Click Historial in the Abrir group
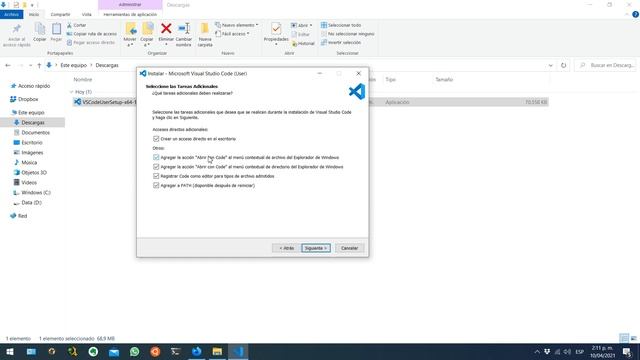 303,43
